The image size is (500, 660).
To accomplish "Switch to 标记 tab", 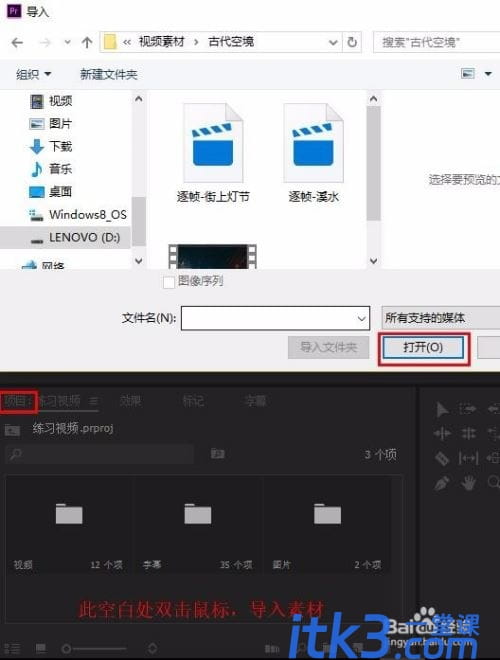I will click(x=193, y=401).
